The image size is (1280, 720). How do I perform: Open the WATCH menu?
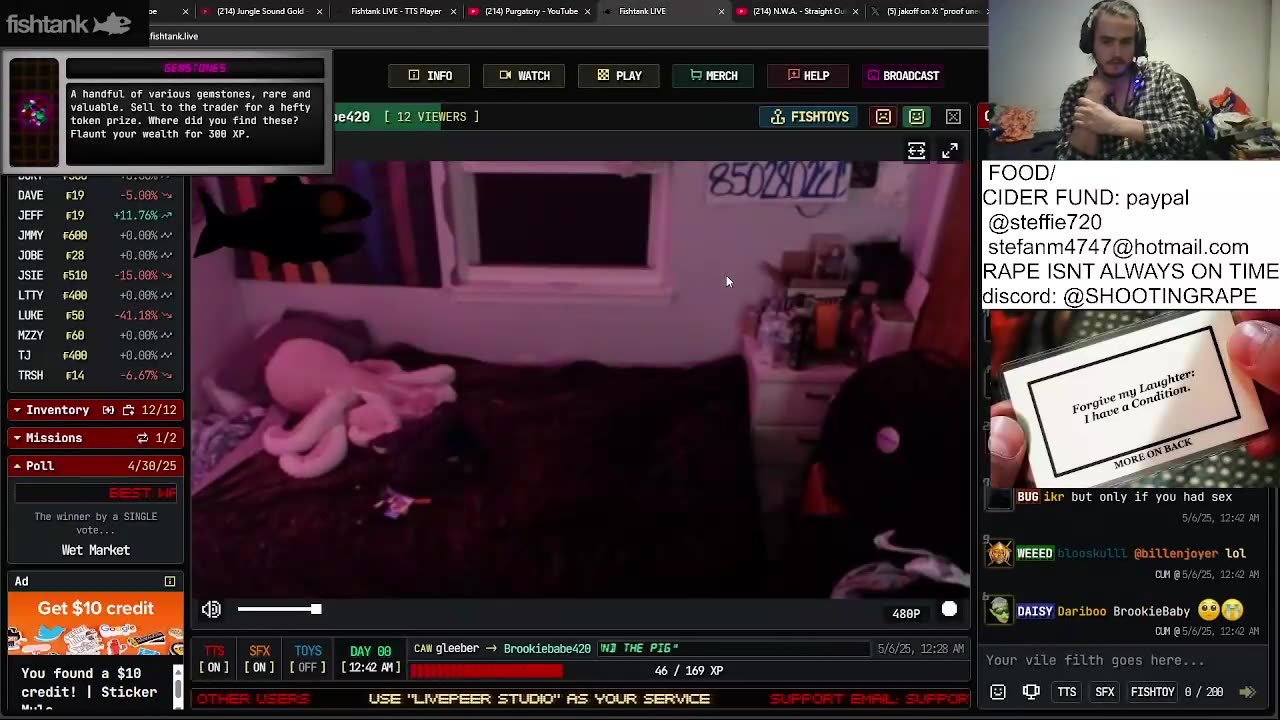(x=524, y=76)
